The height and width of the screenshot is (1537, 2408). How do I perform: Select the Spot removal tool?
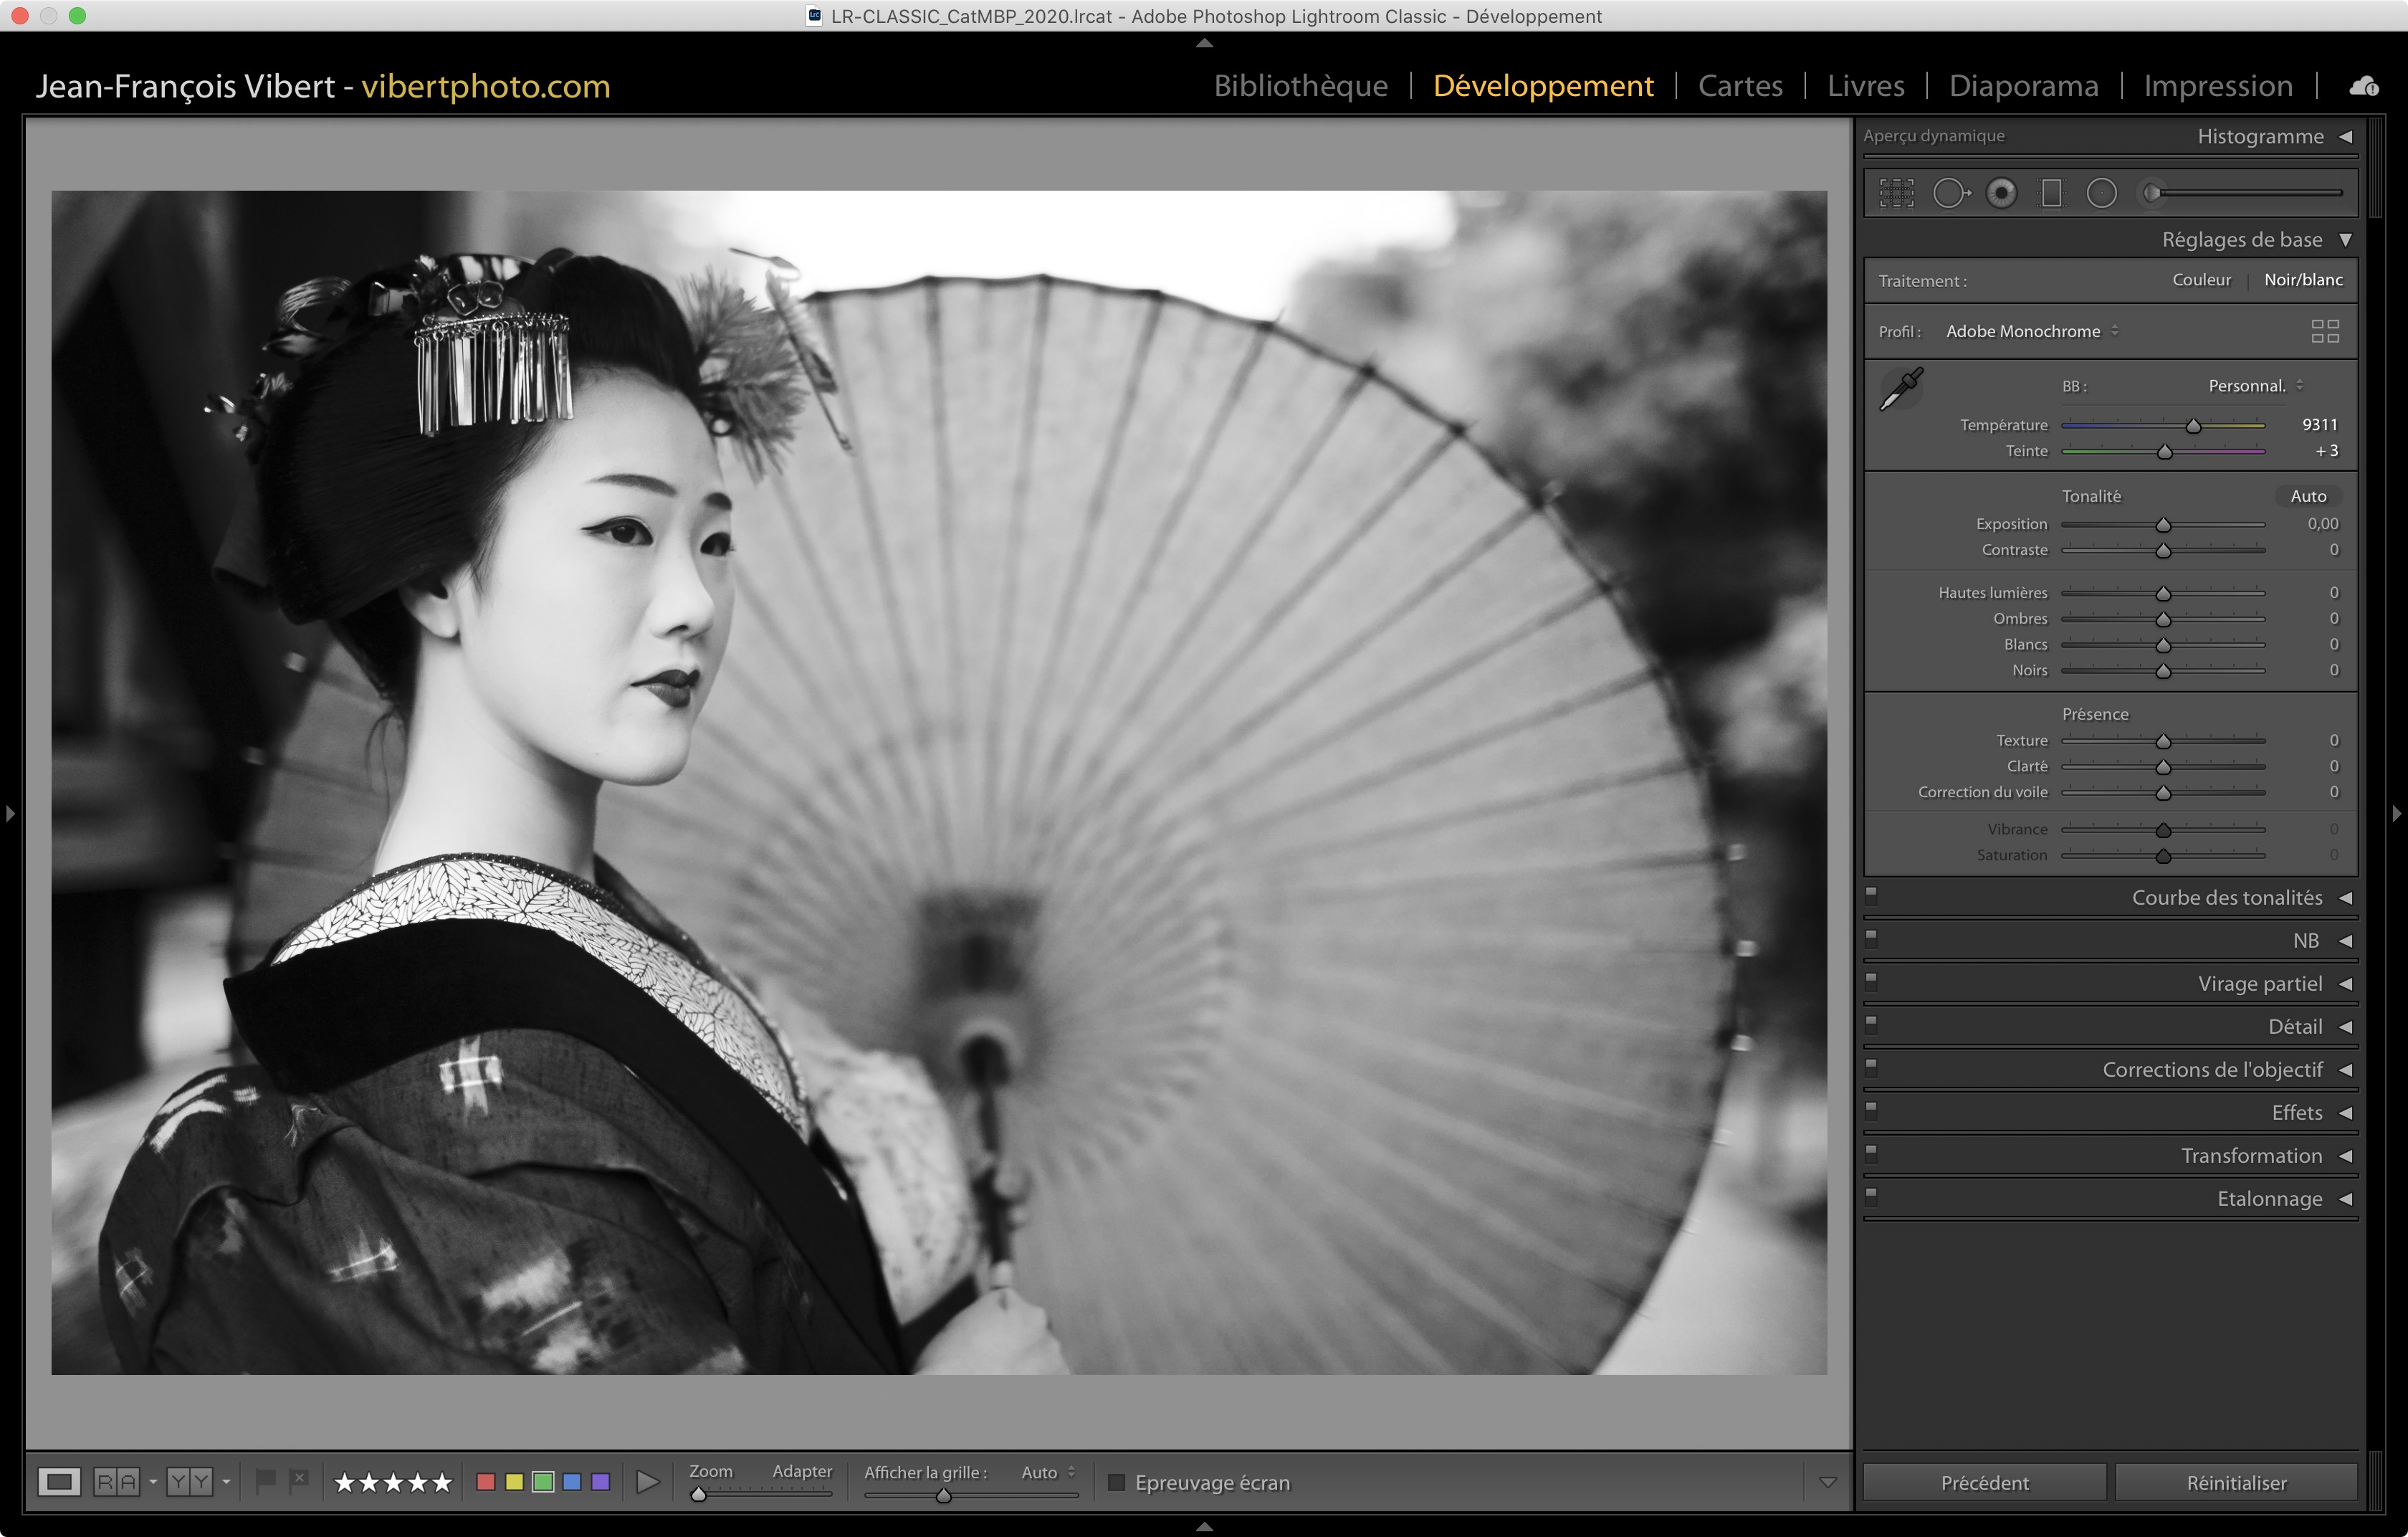click(x=1949, y=193)
